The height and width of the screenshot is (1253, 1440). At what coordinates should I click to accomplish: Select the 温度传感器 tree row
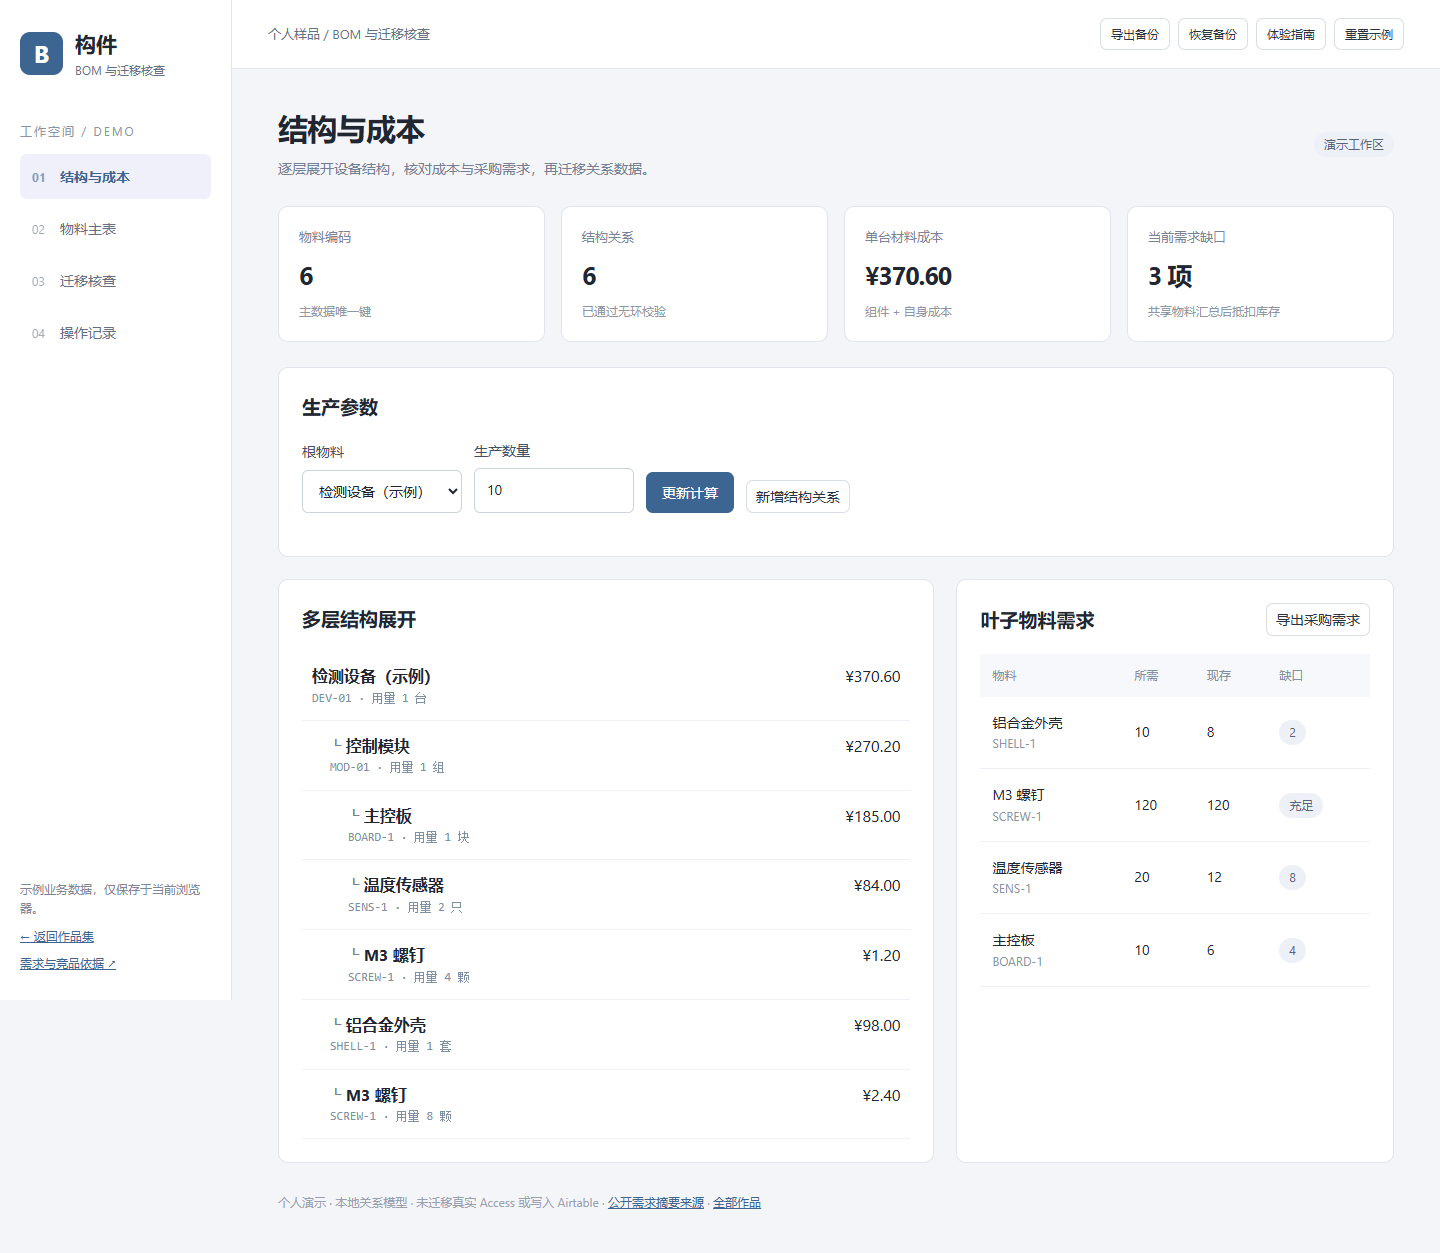pyautogui.click(x=606, y=895)
